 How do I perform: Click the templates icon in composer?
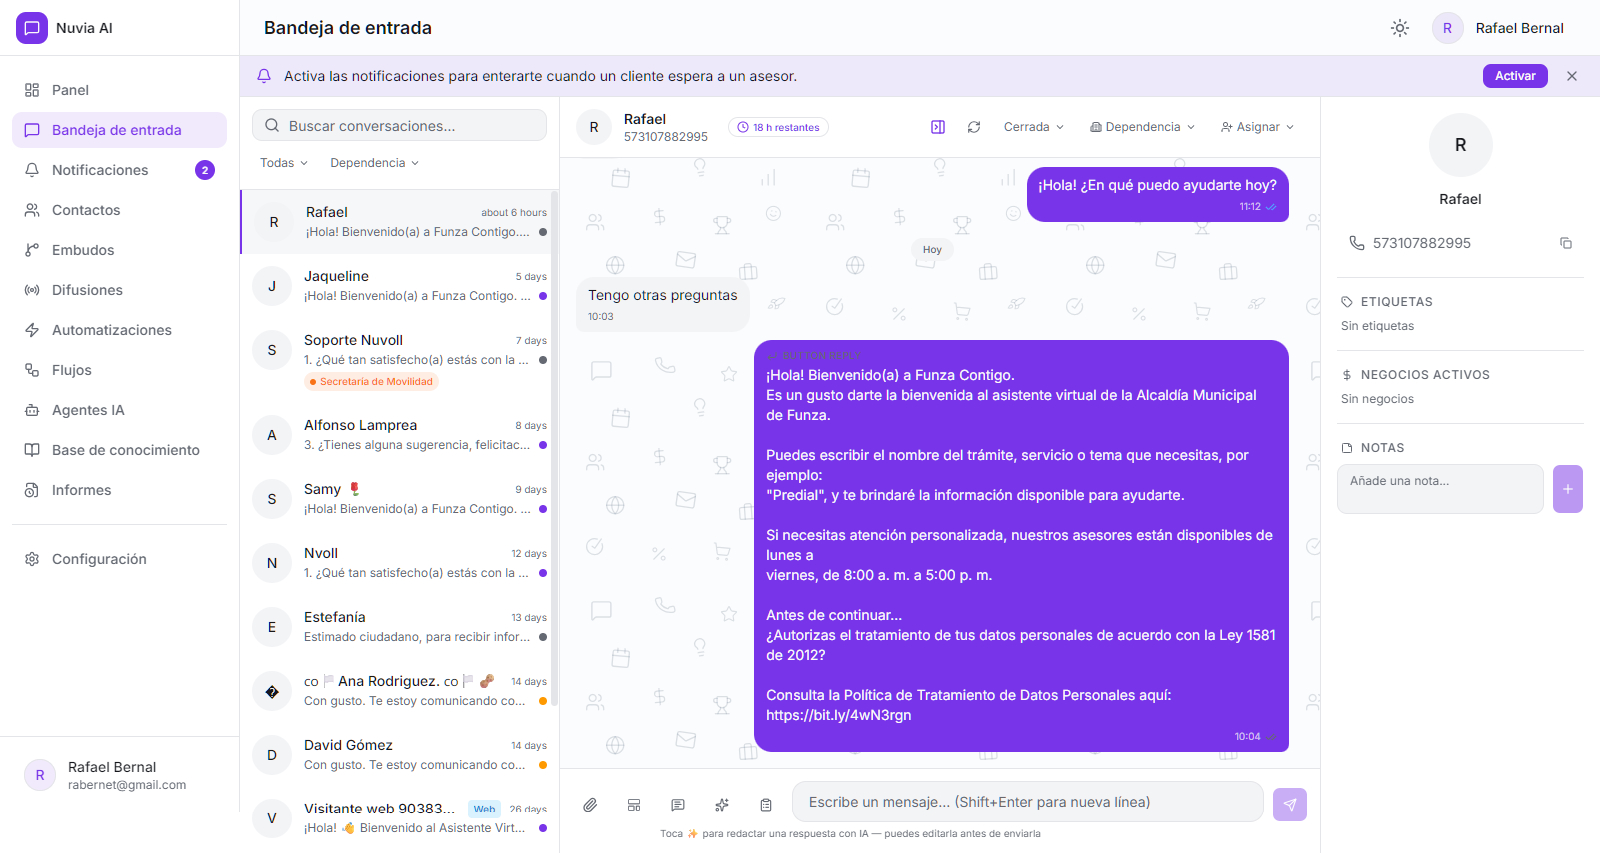634,805
